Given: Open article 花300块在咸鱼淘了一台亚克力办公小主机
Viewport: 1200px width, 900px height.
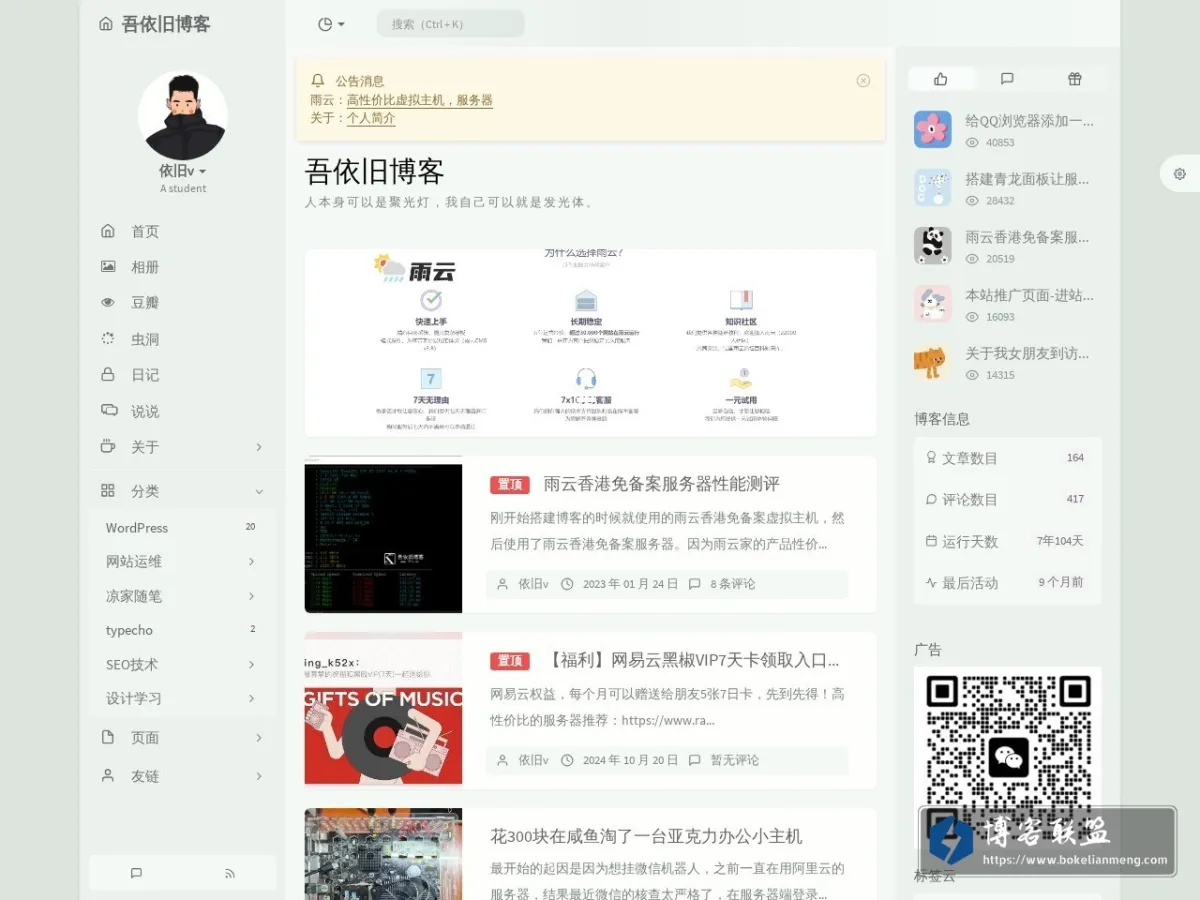Looking at the screenshot, I should [646, 836].
